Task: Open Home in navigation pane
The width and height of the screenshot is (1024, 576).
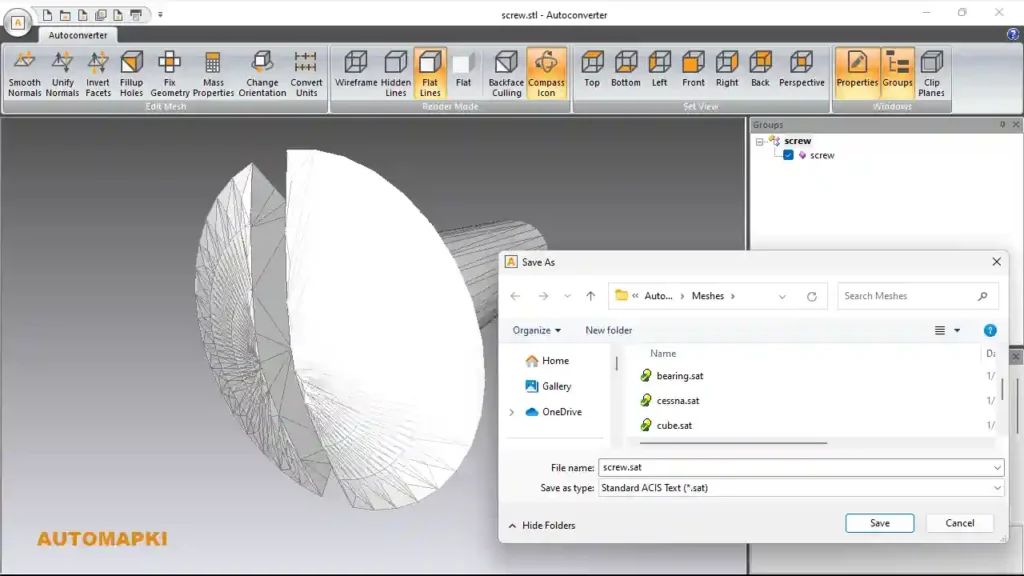Action: click(x=547, y=360)
